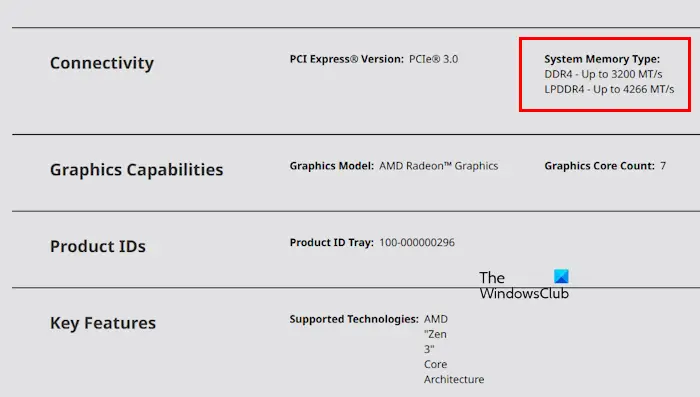Select the product ID 100-000000296

pos(417,242)
